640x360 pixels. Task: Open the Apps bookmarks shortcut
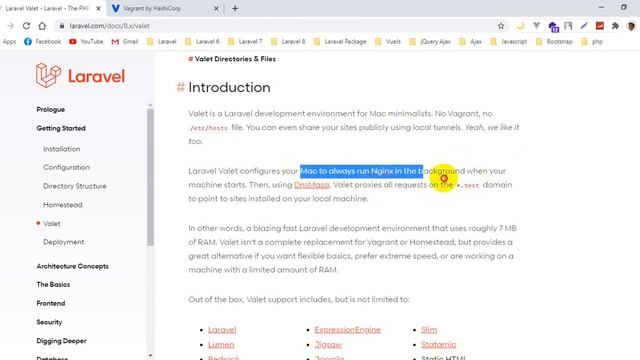[x=9, y=42]
